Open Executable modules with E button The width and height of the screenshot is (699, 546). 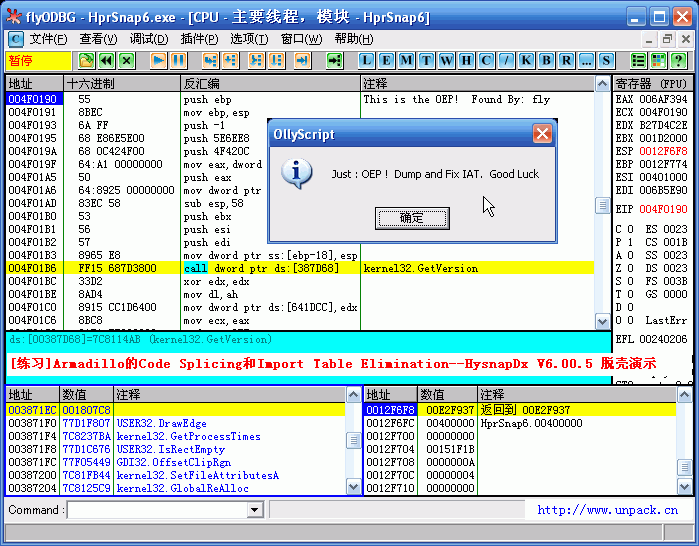pos(385,61)
